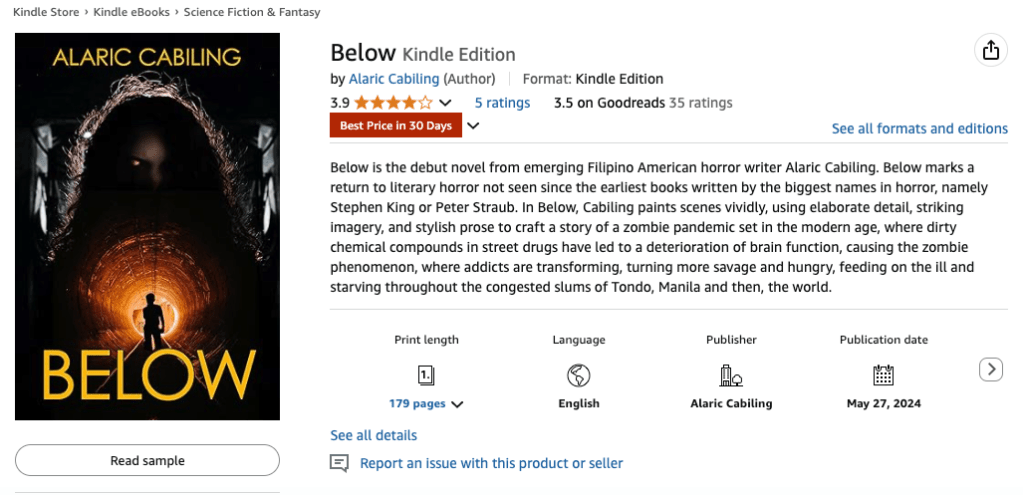Click the star rating graphic

pyautogui.click(x=393, y=102)
